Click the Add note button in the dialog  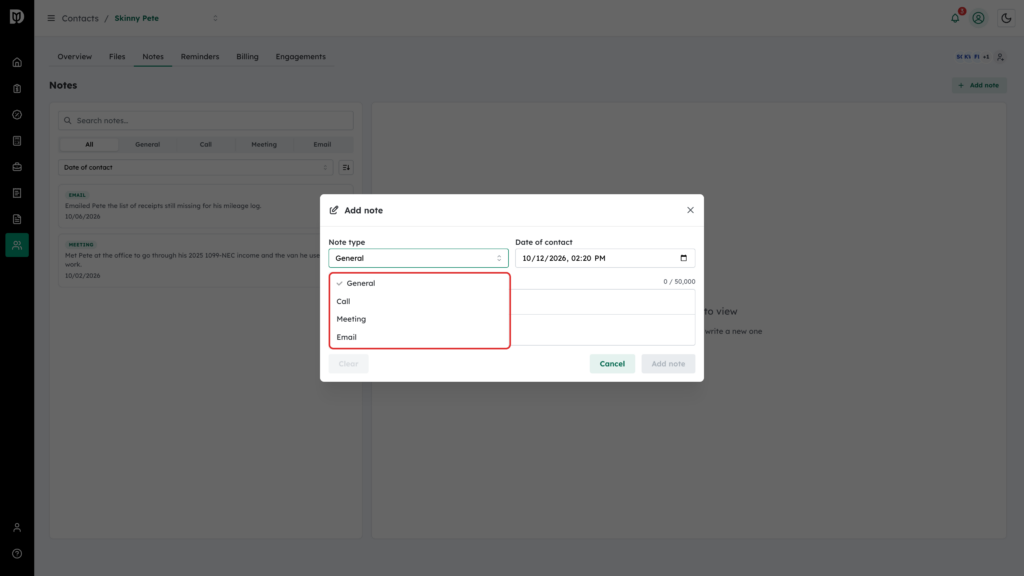(x=668, y=364)
